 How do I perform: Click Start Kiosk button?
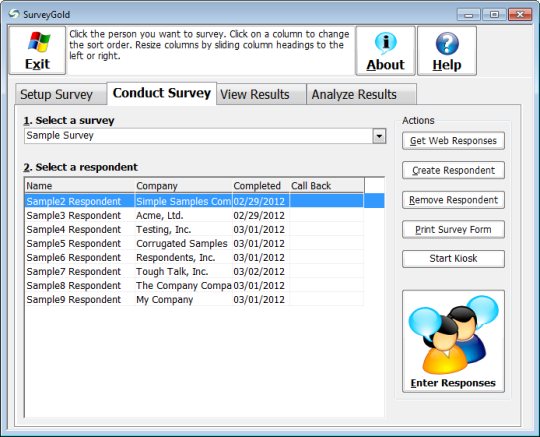(453, 259)
